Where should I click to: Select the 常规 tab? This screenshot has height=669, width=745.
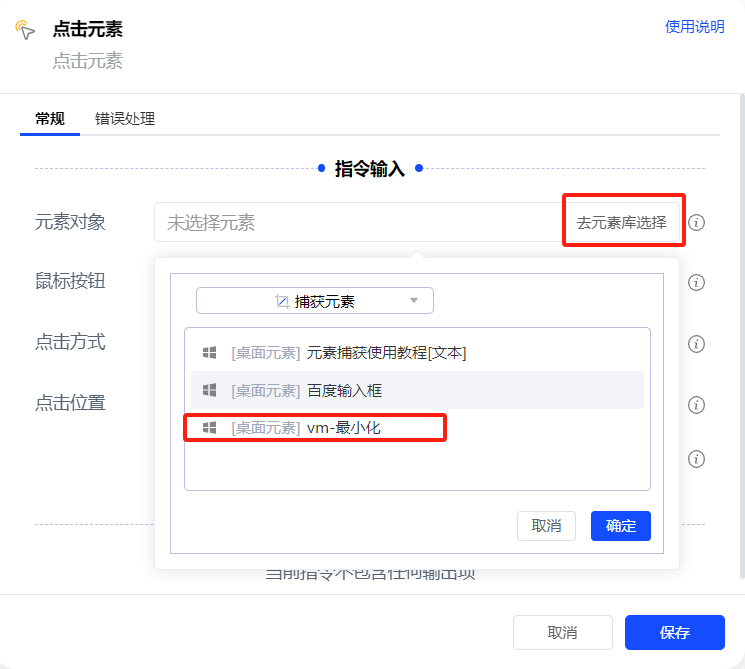(50, 119)
